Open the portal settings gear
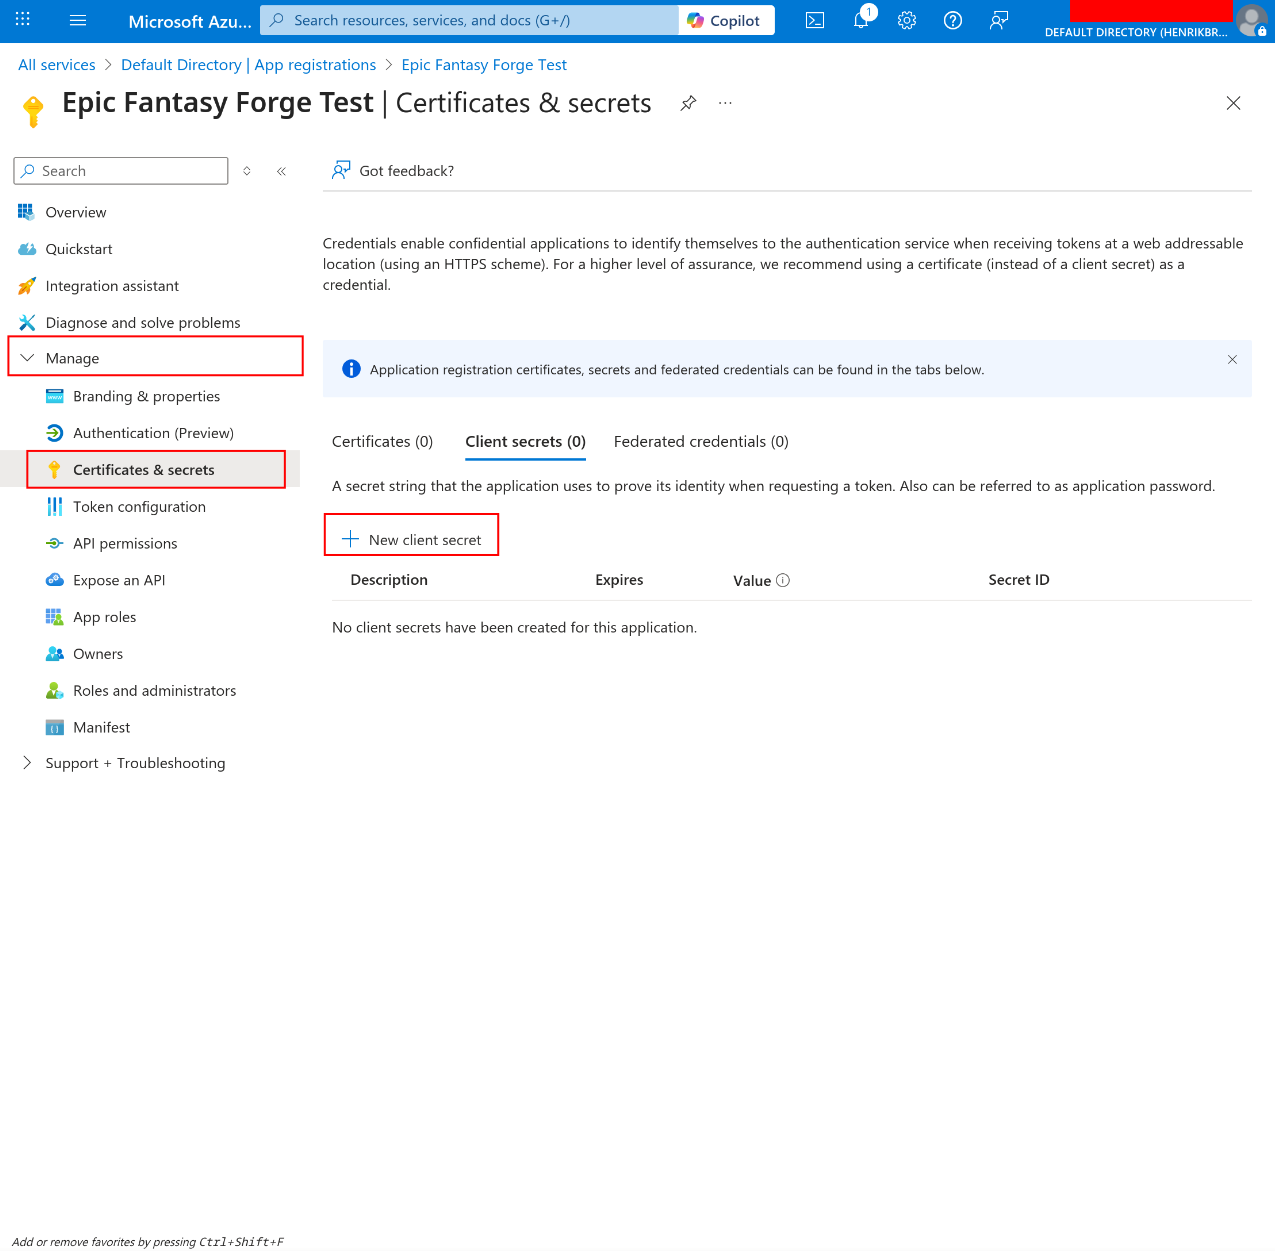 906,20
